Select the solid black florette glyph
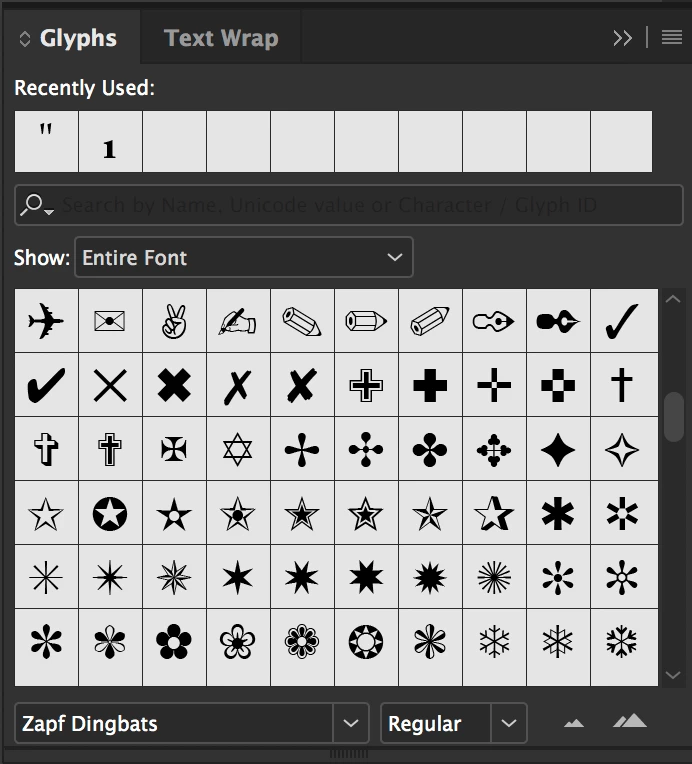692x764 pixels. (x=174, y=641)
